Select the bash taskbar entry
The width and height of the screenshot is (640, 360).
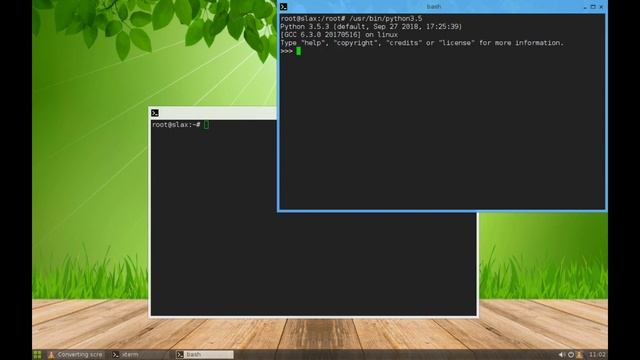pyautogui.click(x=205, y=355)
